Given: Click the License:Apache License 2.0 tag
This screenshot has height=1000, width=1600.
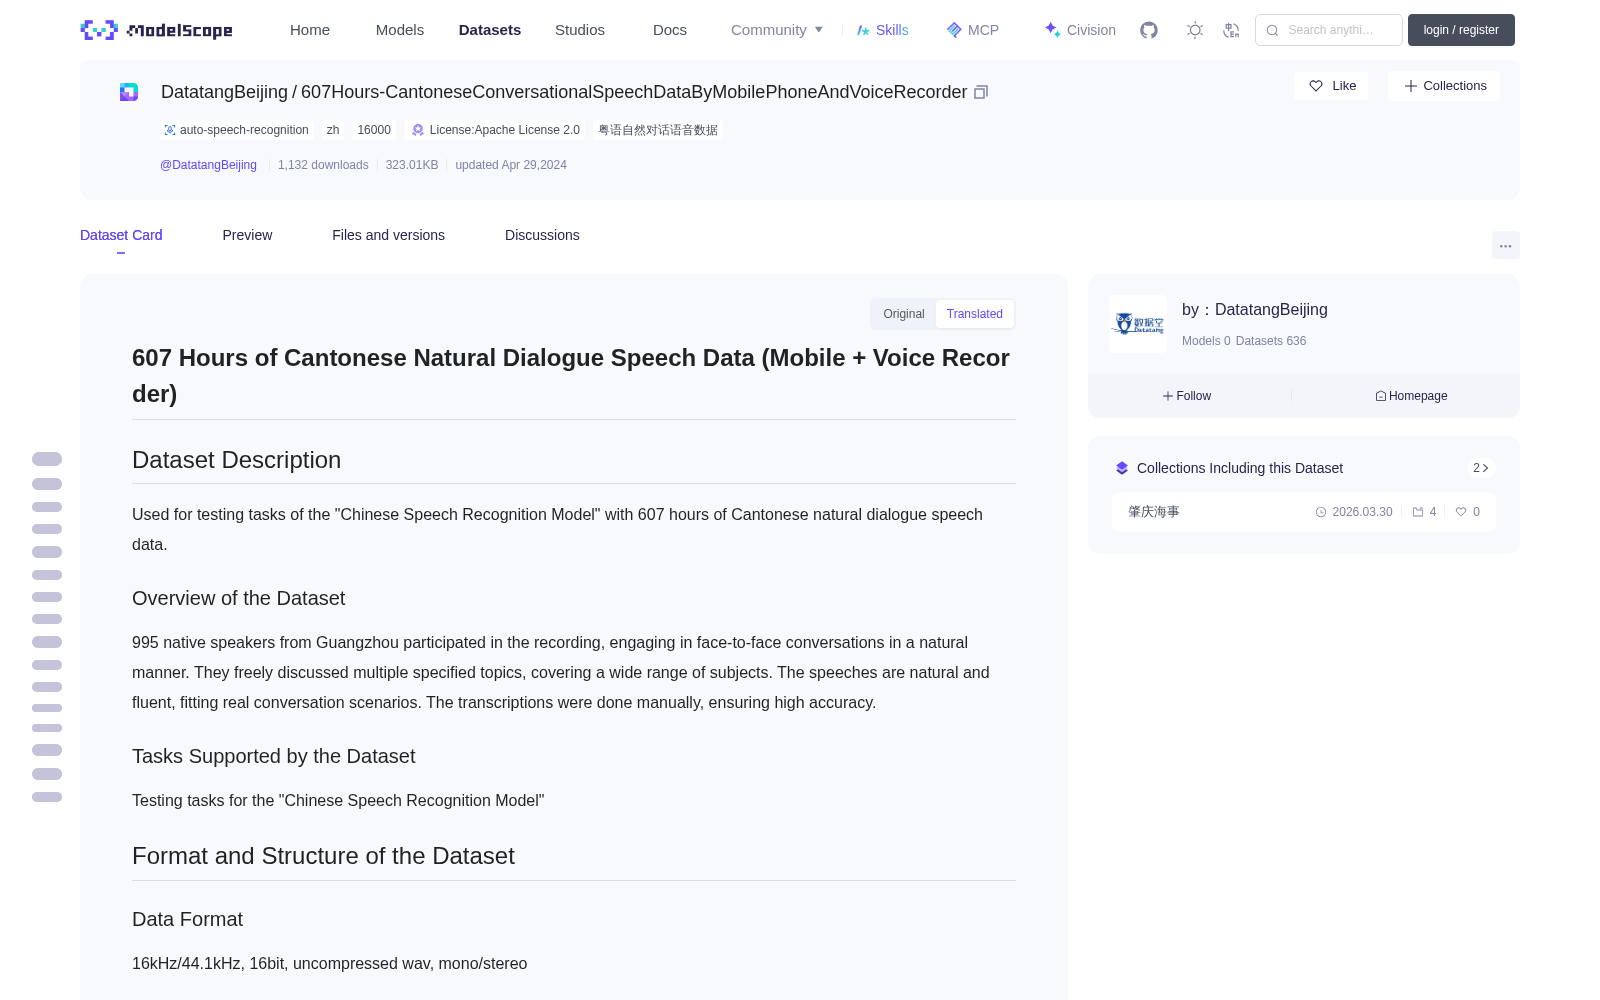Looking at the screenshot, I should (x=496, y=130).
